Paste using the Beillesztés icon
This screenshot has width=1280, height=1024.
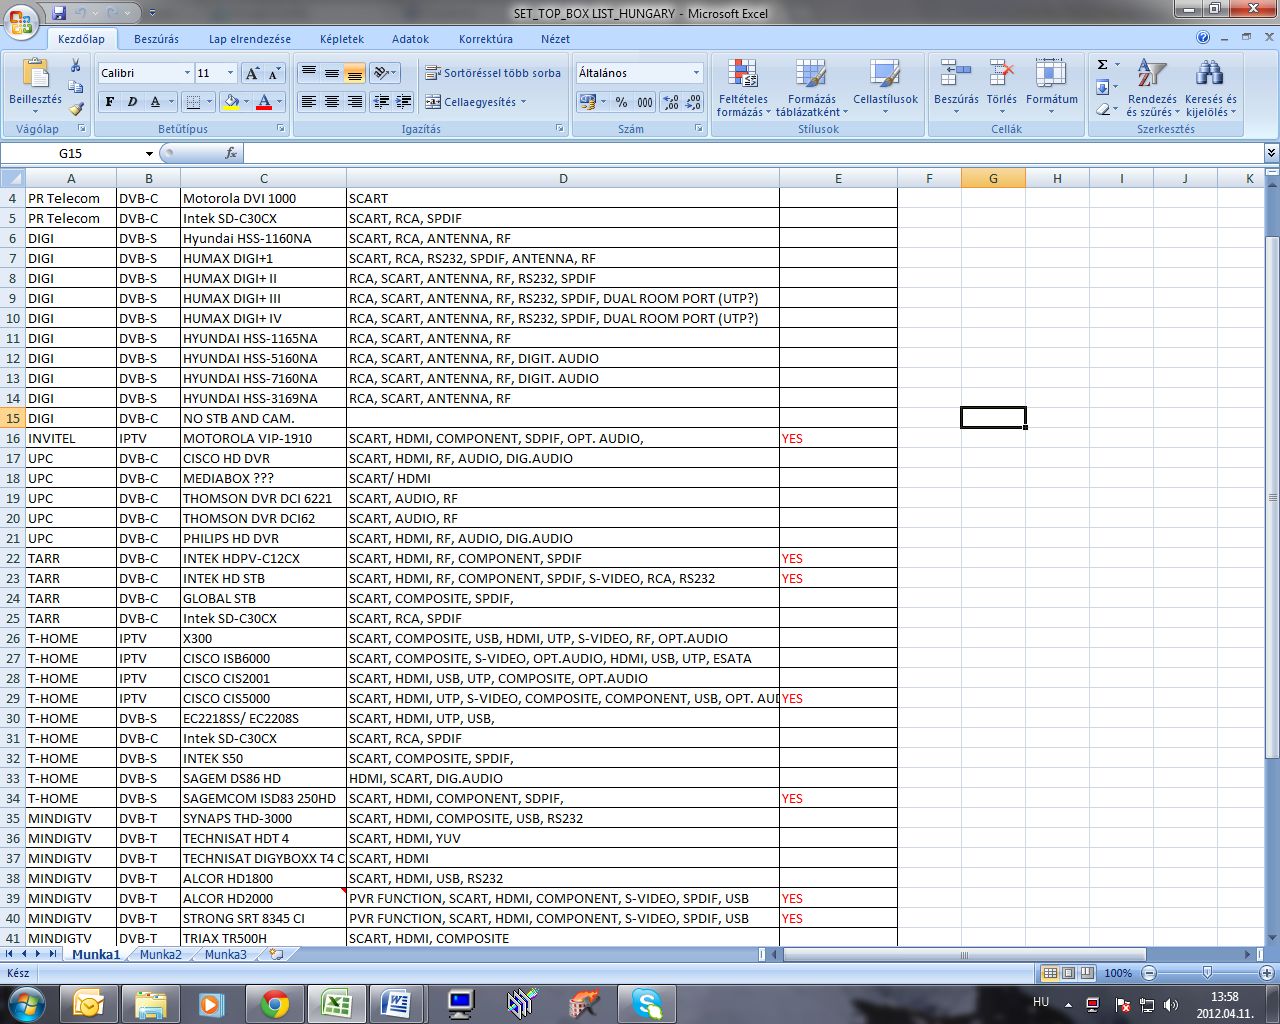(35, 75)
